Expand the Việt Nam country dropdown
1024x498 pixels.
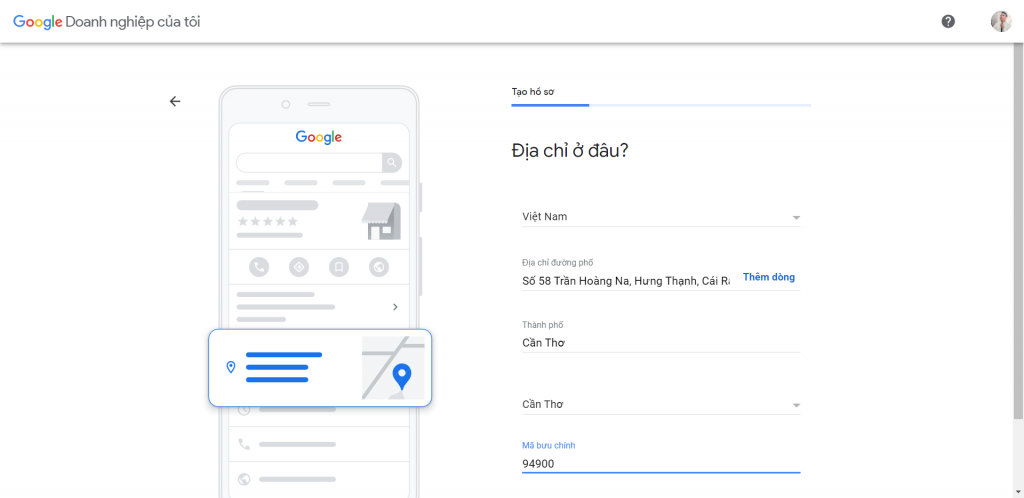point(795,217)
